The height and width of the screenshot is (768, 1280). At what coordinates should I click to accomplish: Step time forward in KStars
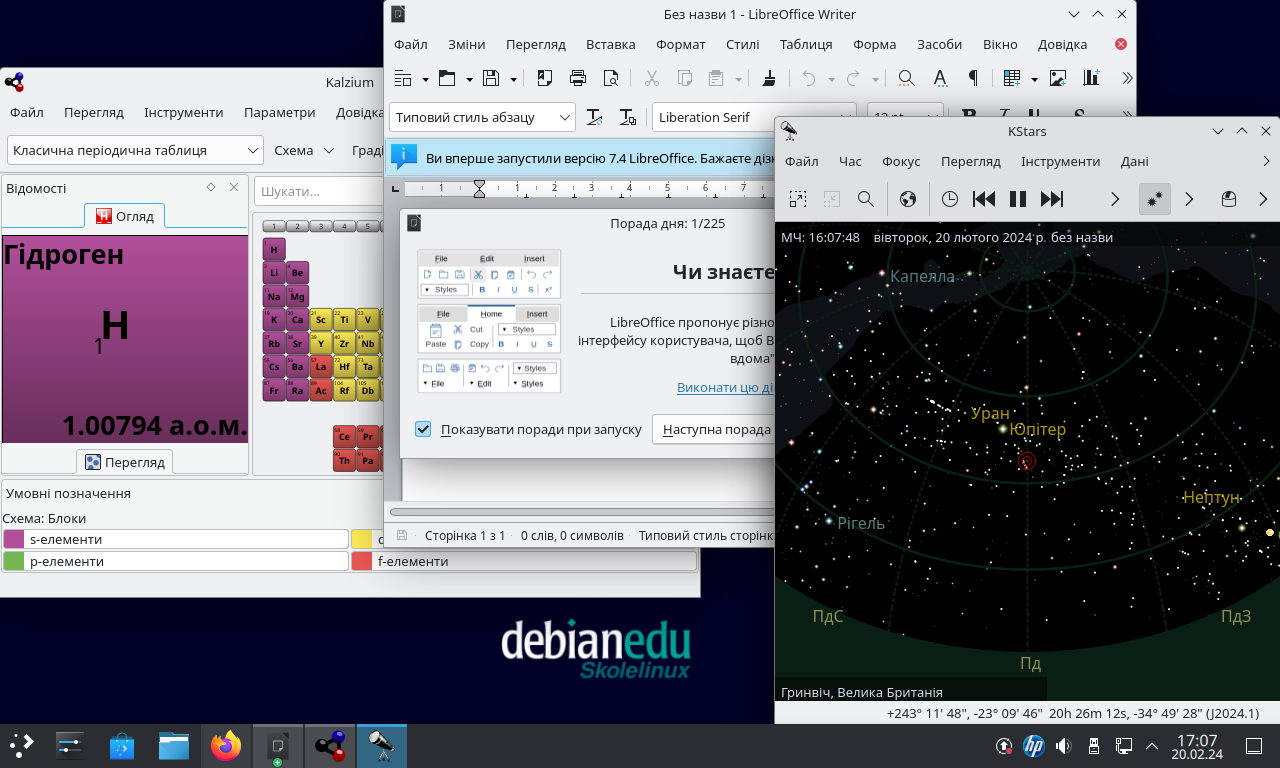point(1052,199)
